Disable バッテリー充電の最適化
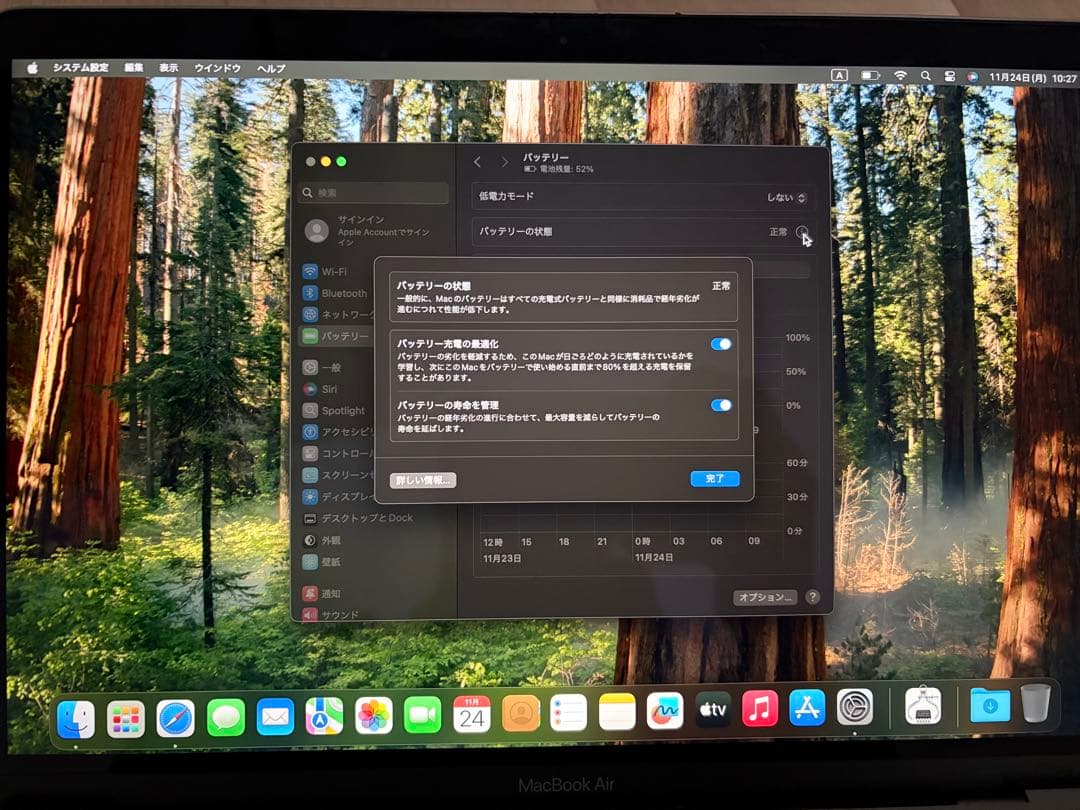This screenshot has width=1080, height=810. pyautogui.click(x=722, y=344)
